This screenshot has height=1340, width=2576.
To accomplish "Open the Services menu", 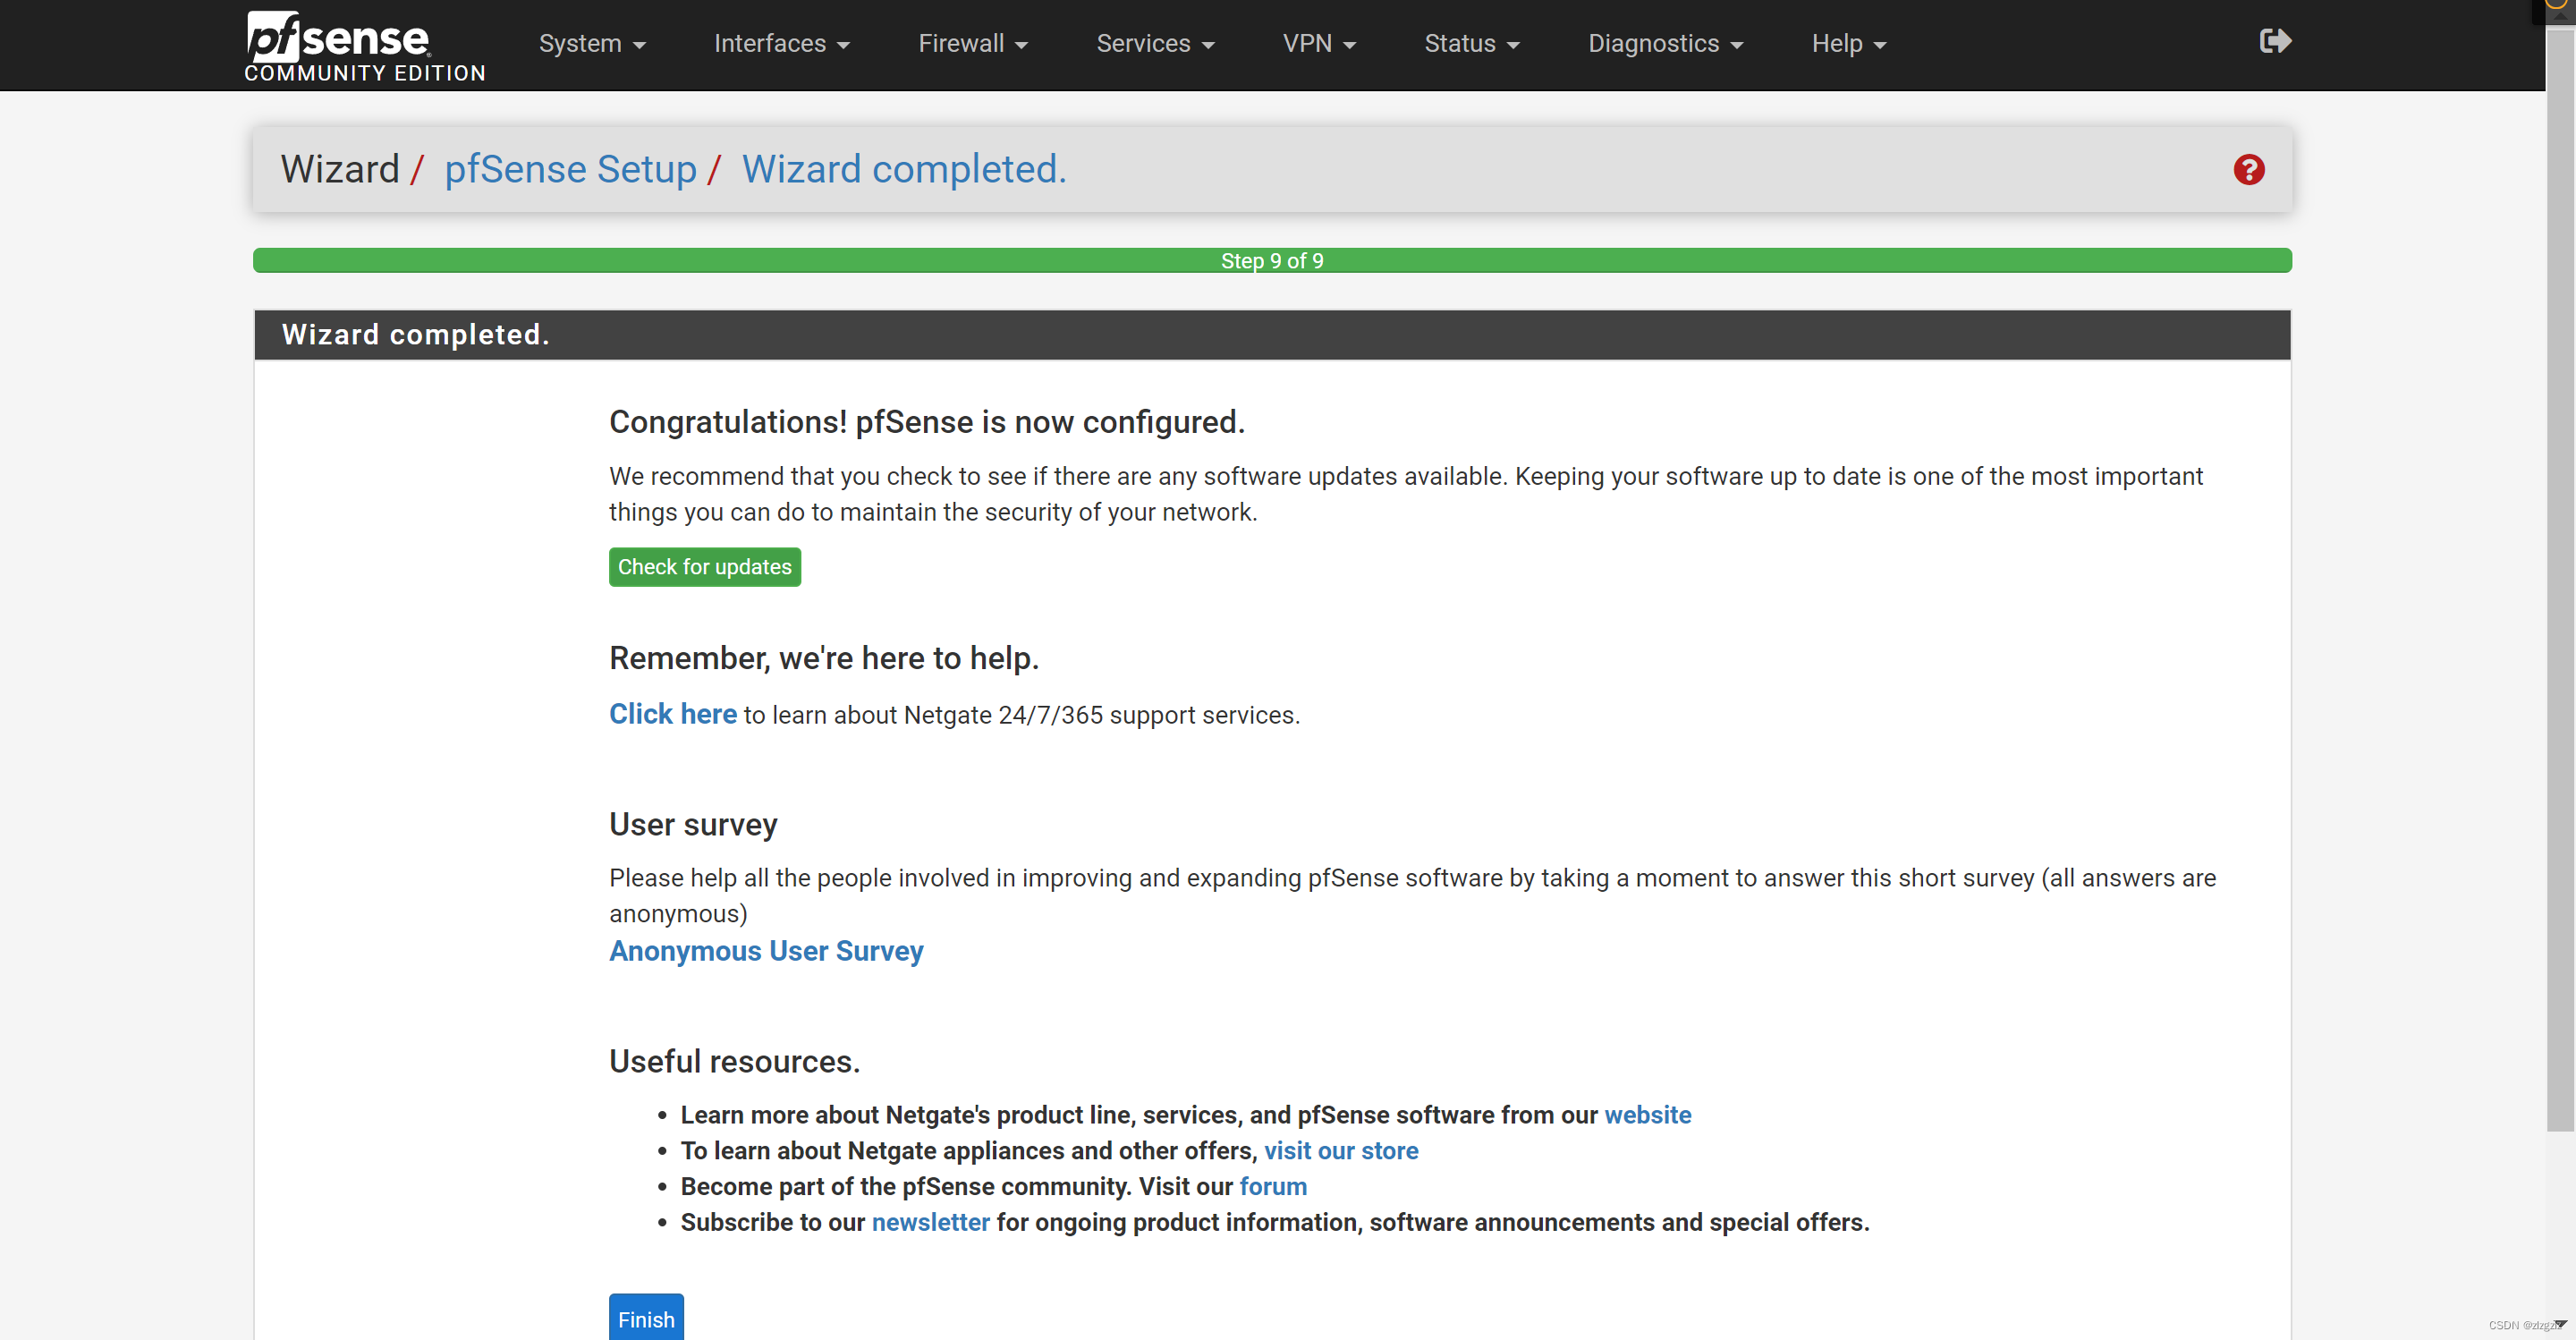I will (x=1155, y=44).
